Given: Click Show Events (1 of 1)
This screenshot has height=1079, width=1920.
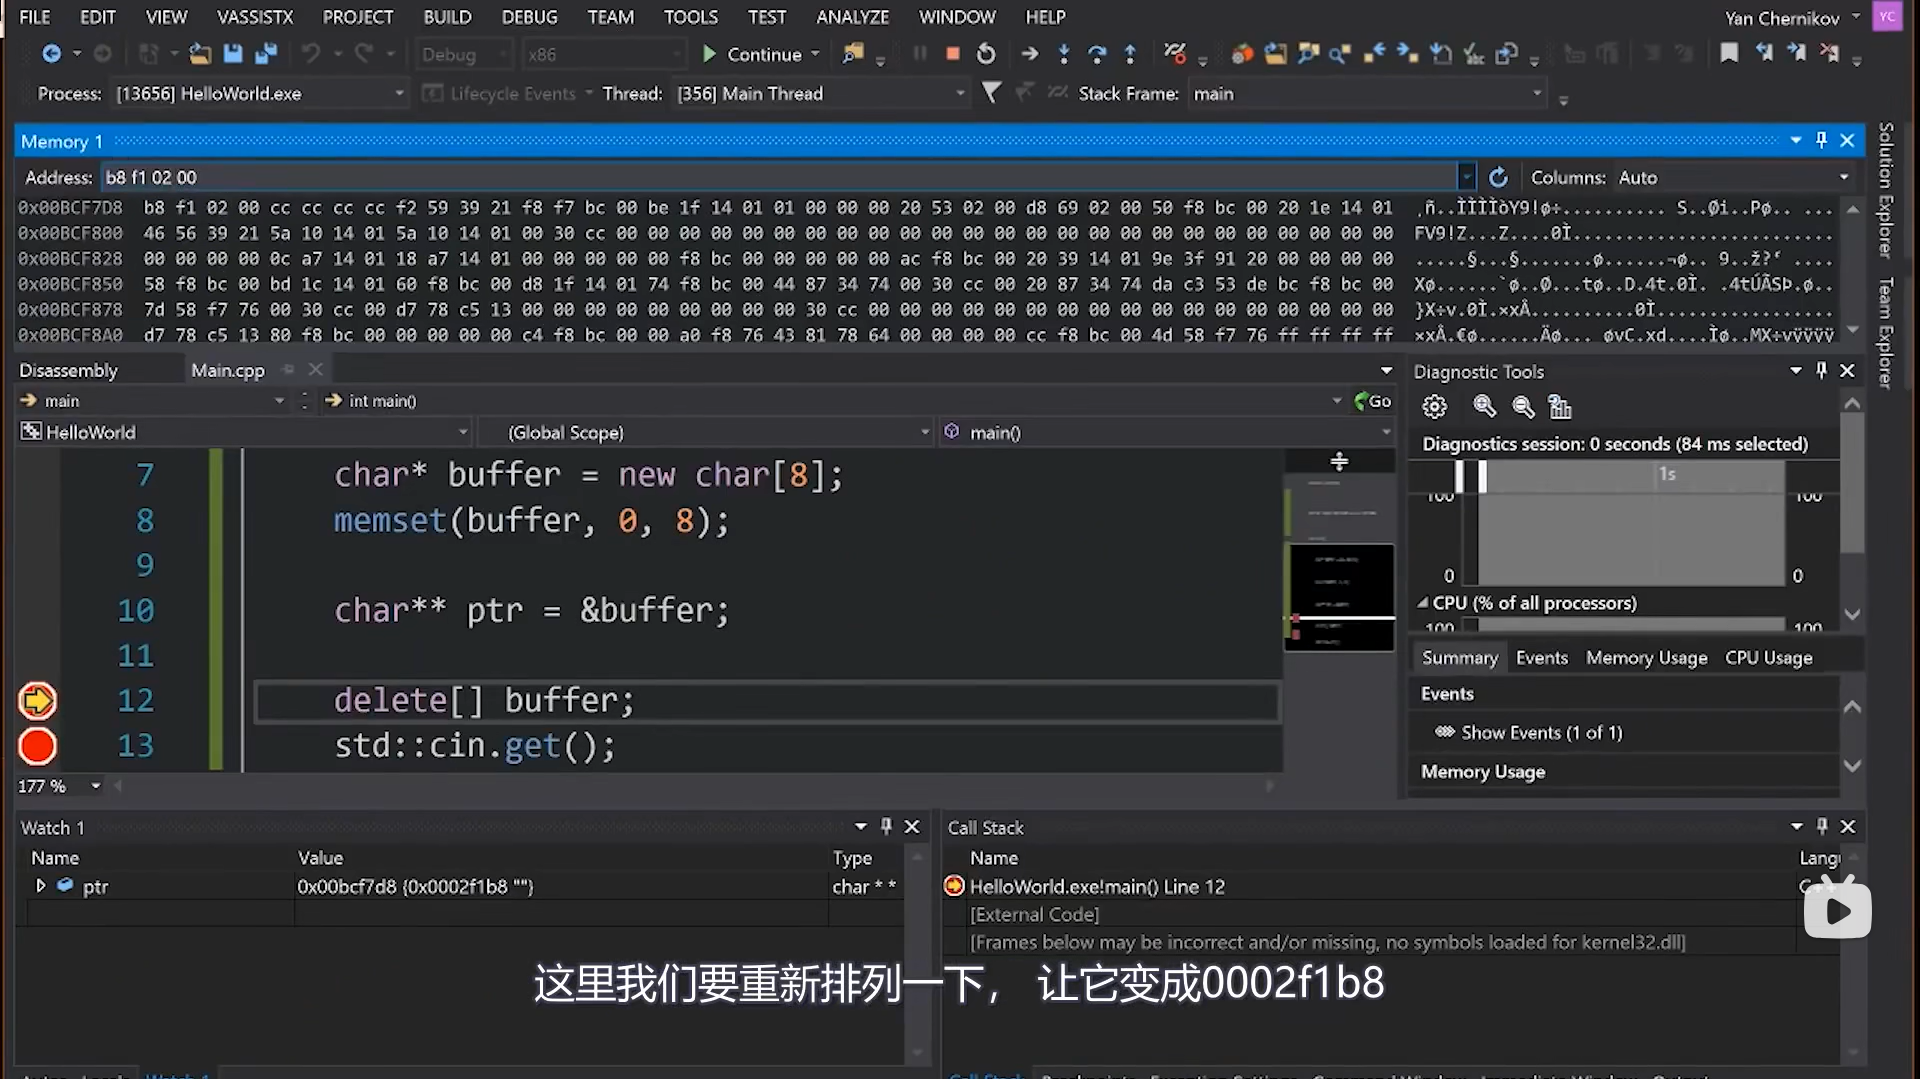Looking at the screenshot, I should click(x=1541, y=733).
